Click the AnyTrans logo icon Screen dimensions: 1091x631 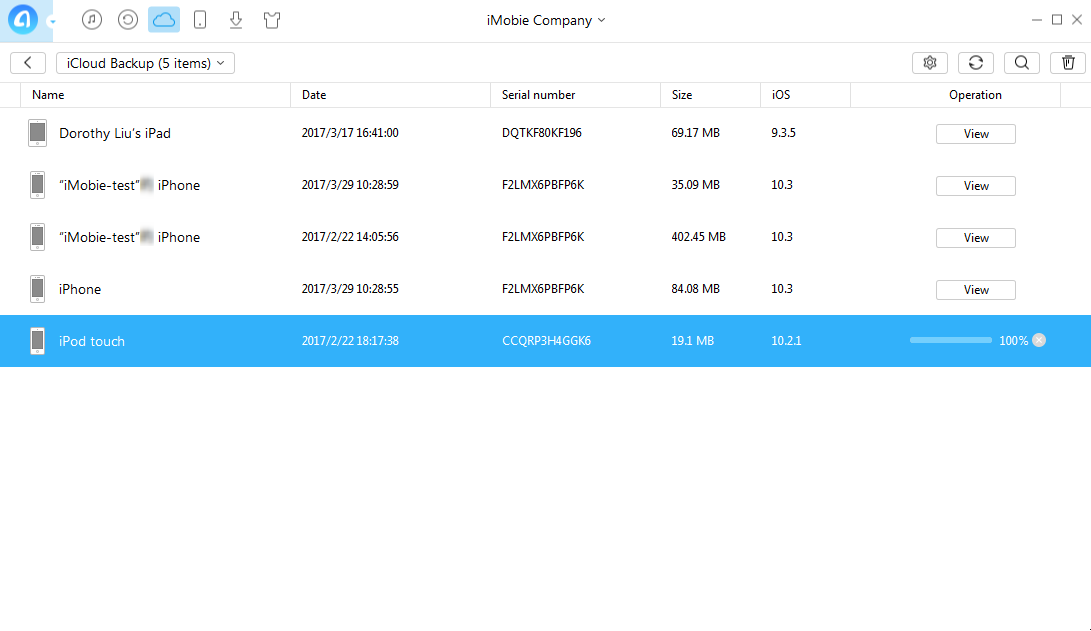point(22,19)
